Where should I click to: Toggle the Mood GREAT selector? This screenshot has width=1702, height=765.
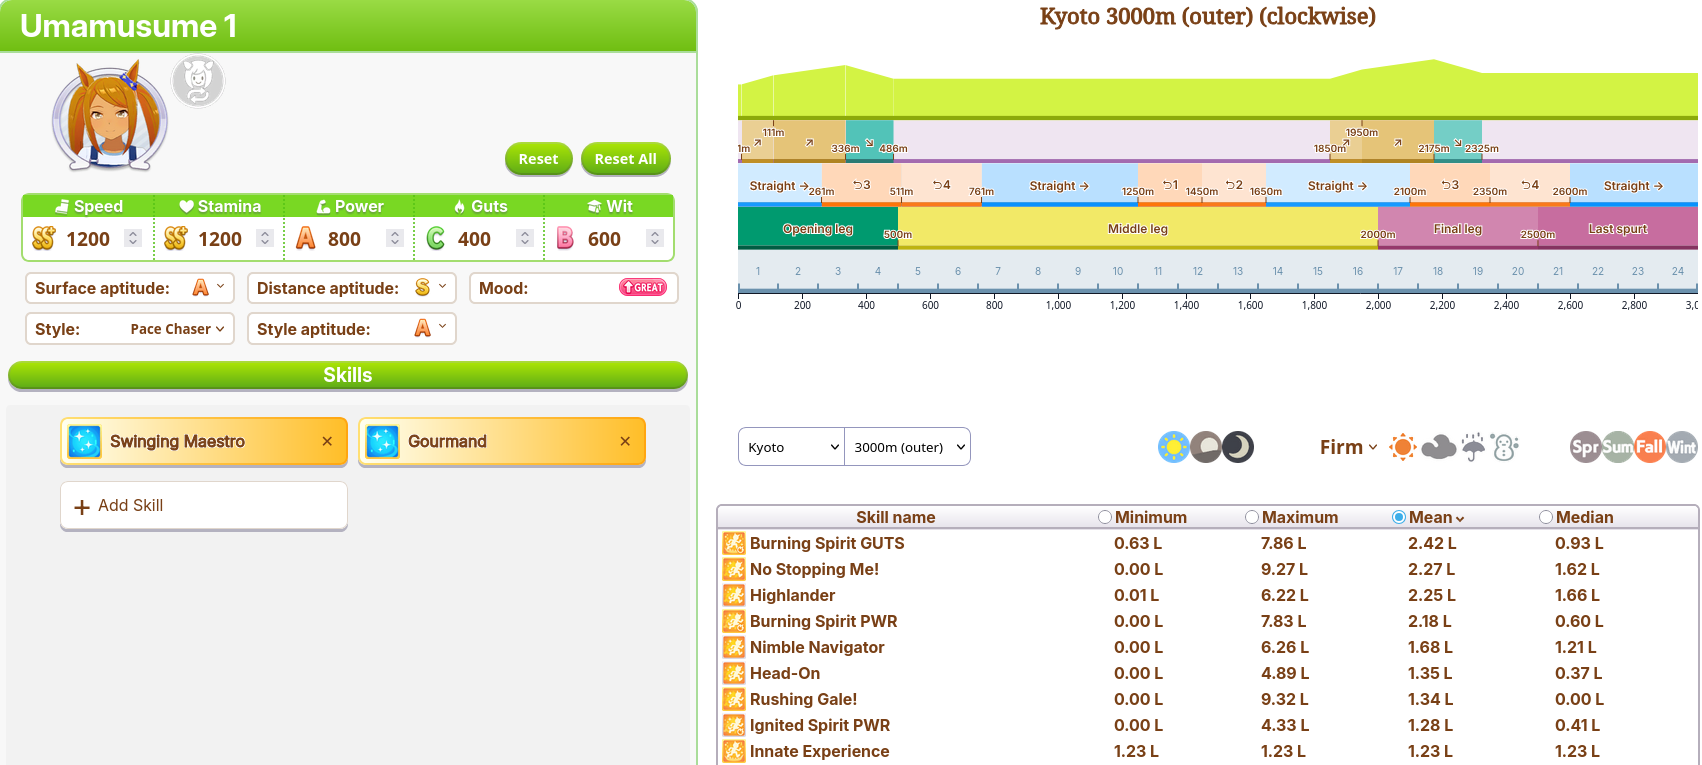[x=643, y=288]
